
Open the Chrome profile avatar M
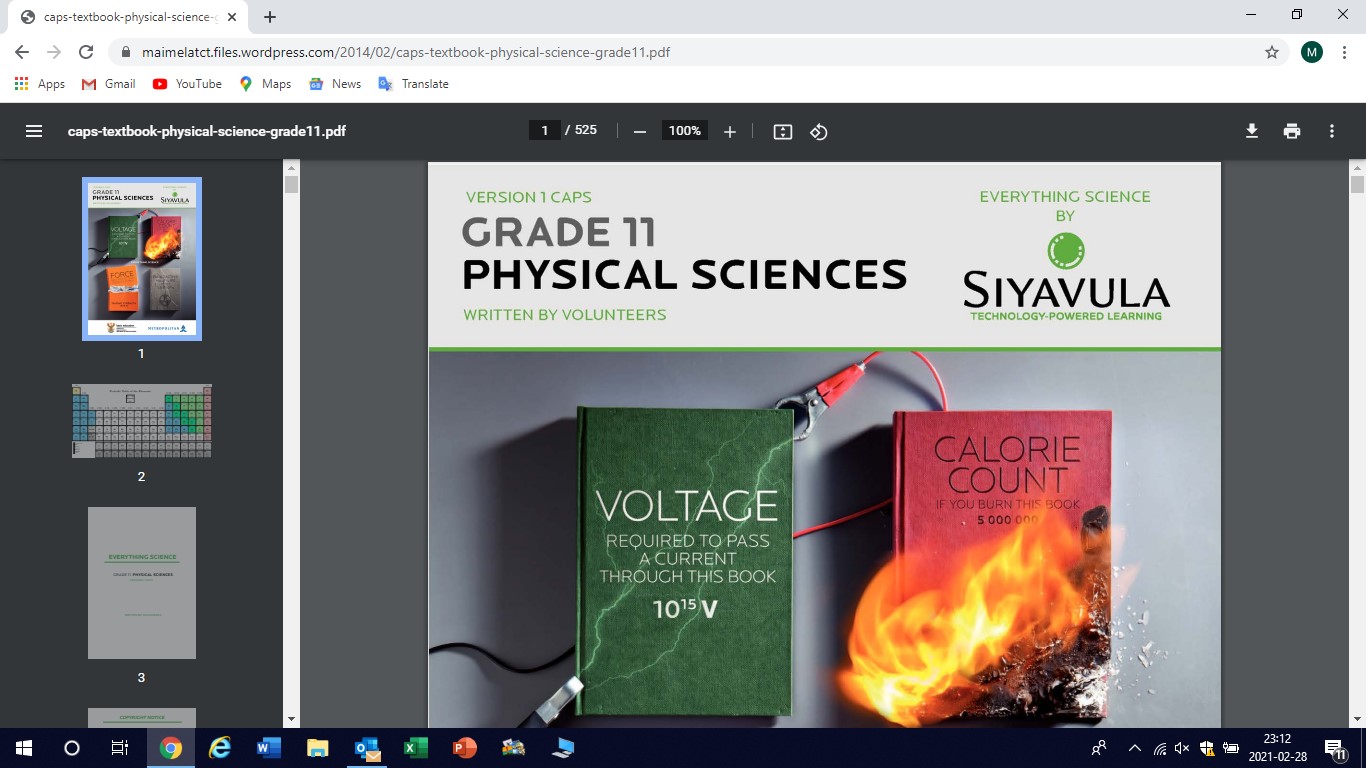(x=1312, y=52)
